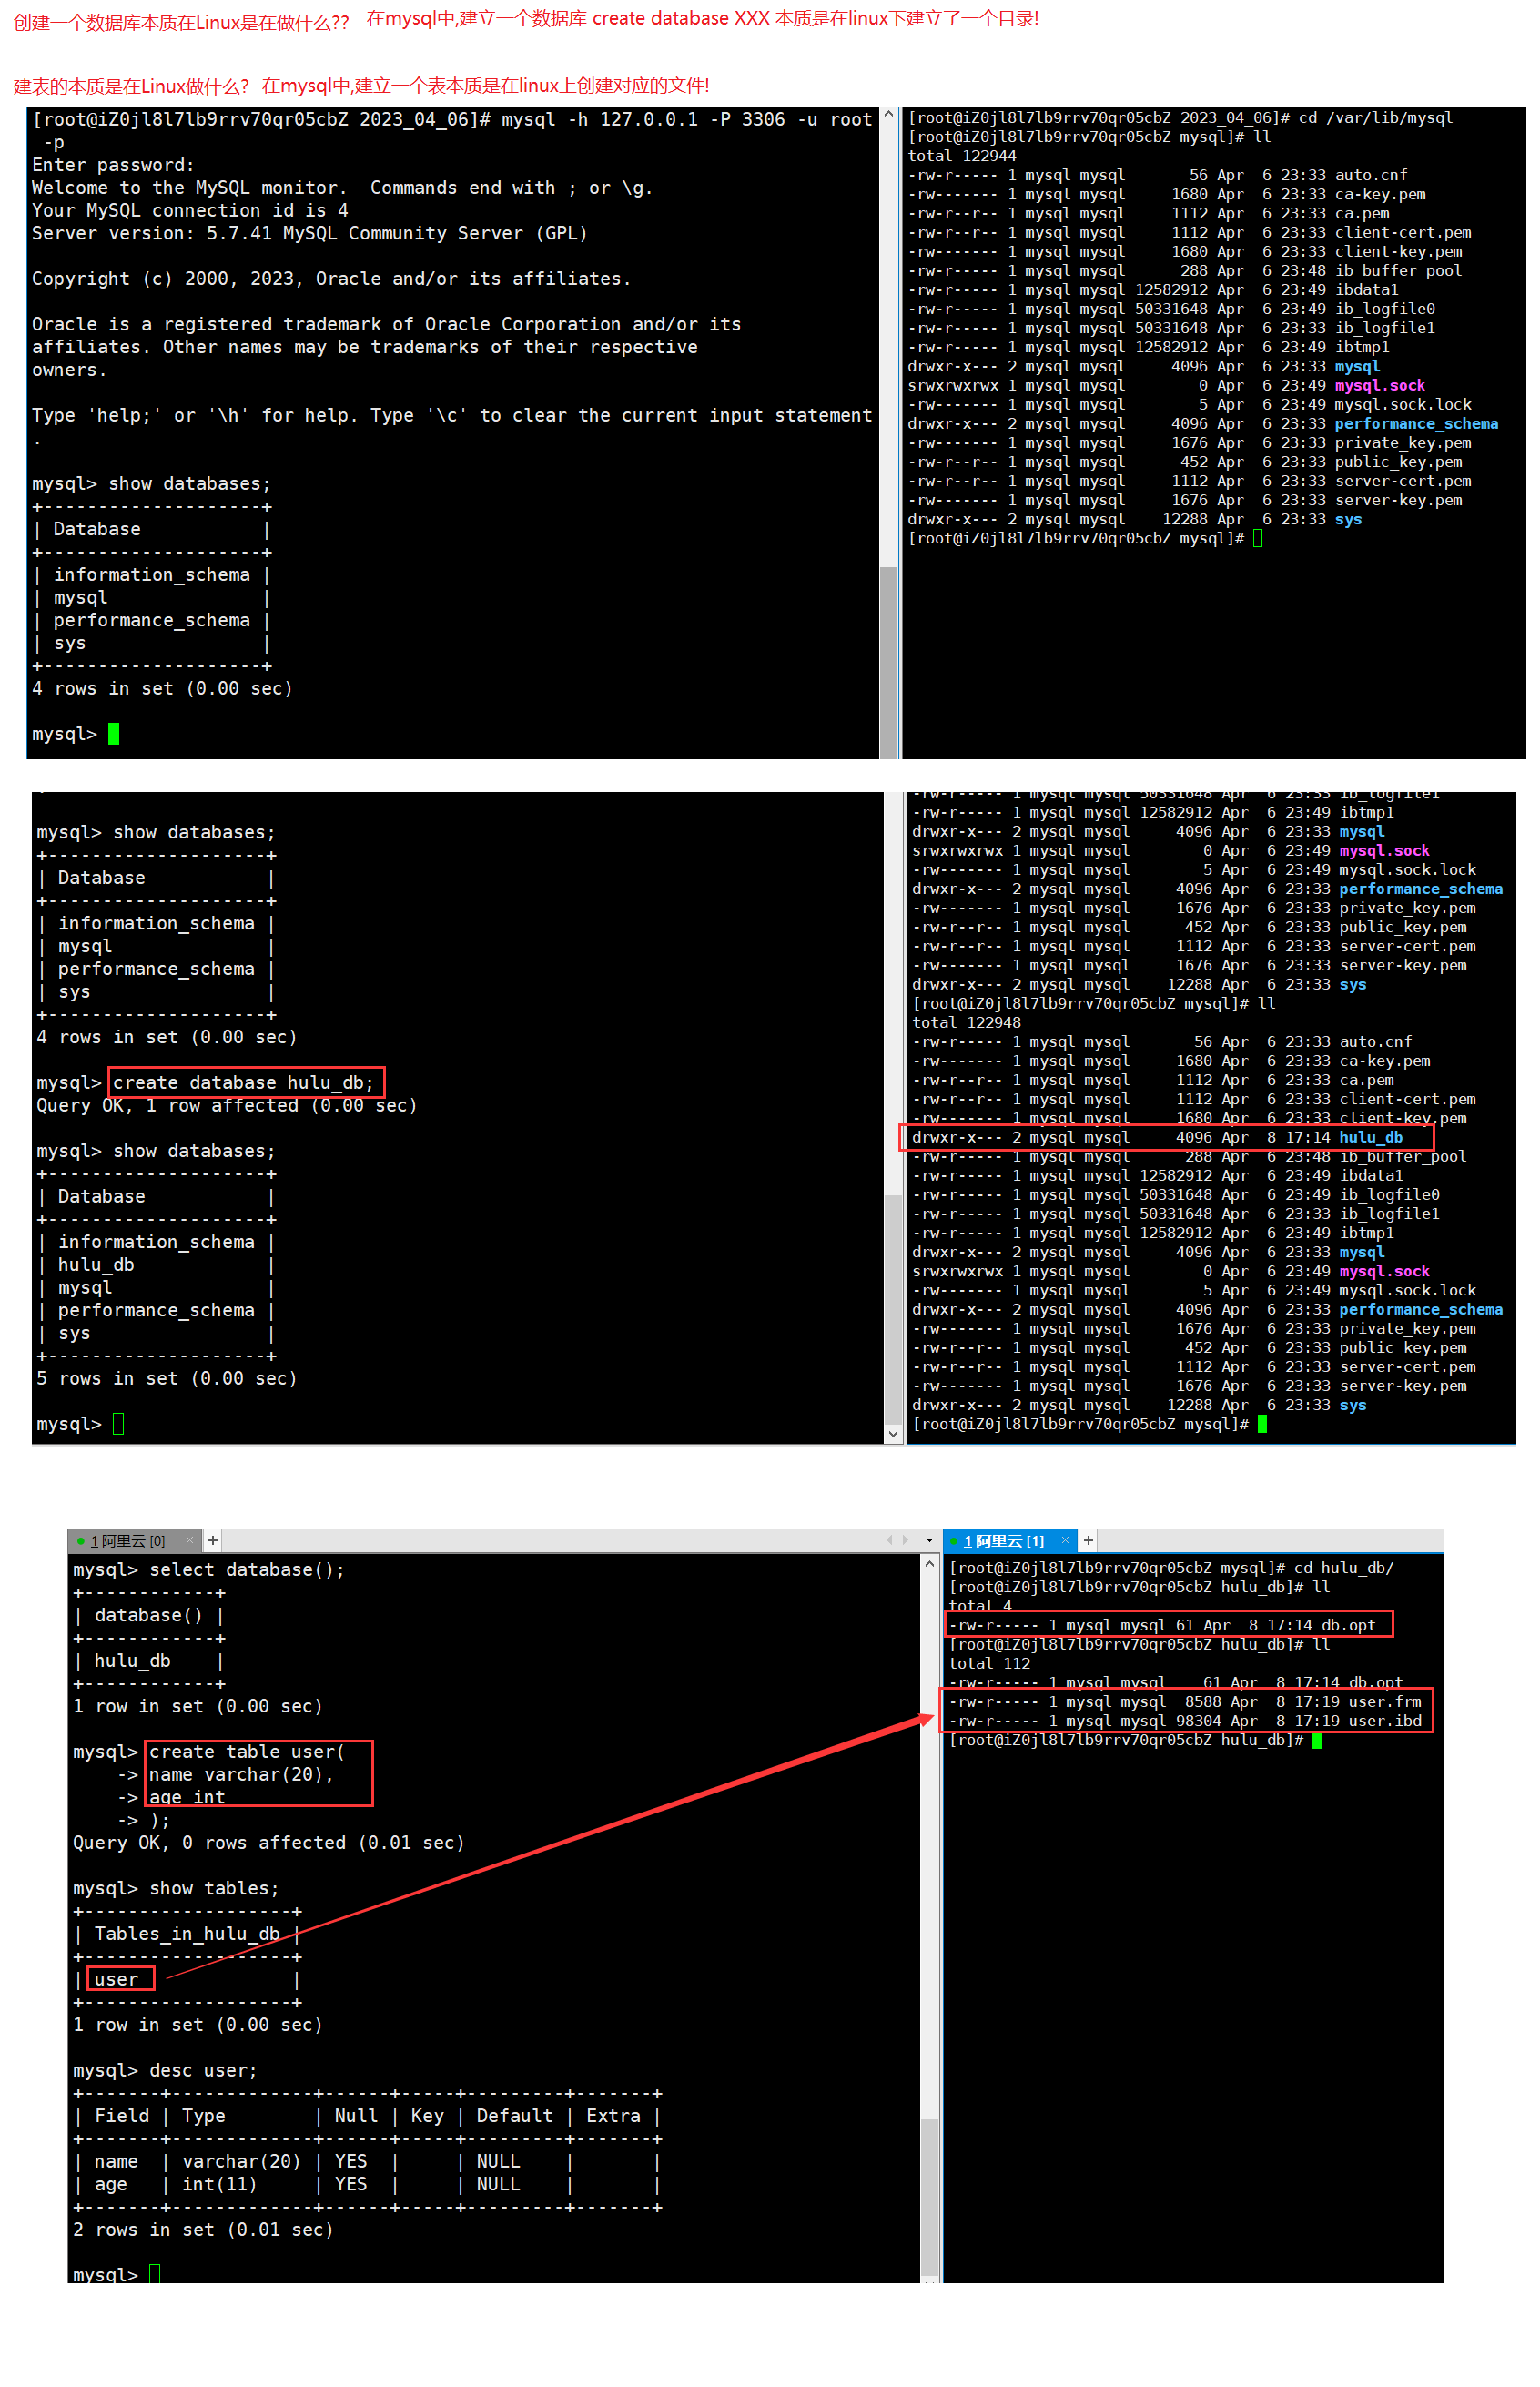Click 'Server version: 5.7.41' line
The height and width of the screenshot is (2387, 1540).
309,233
